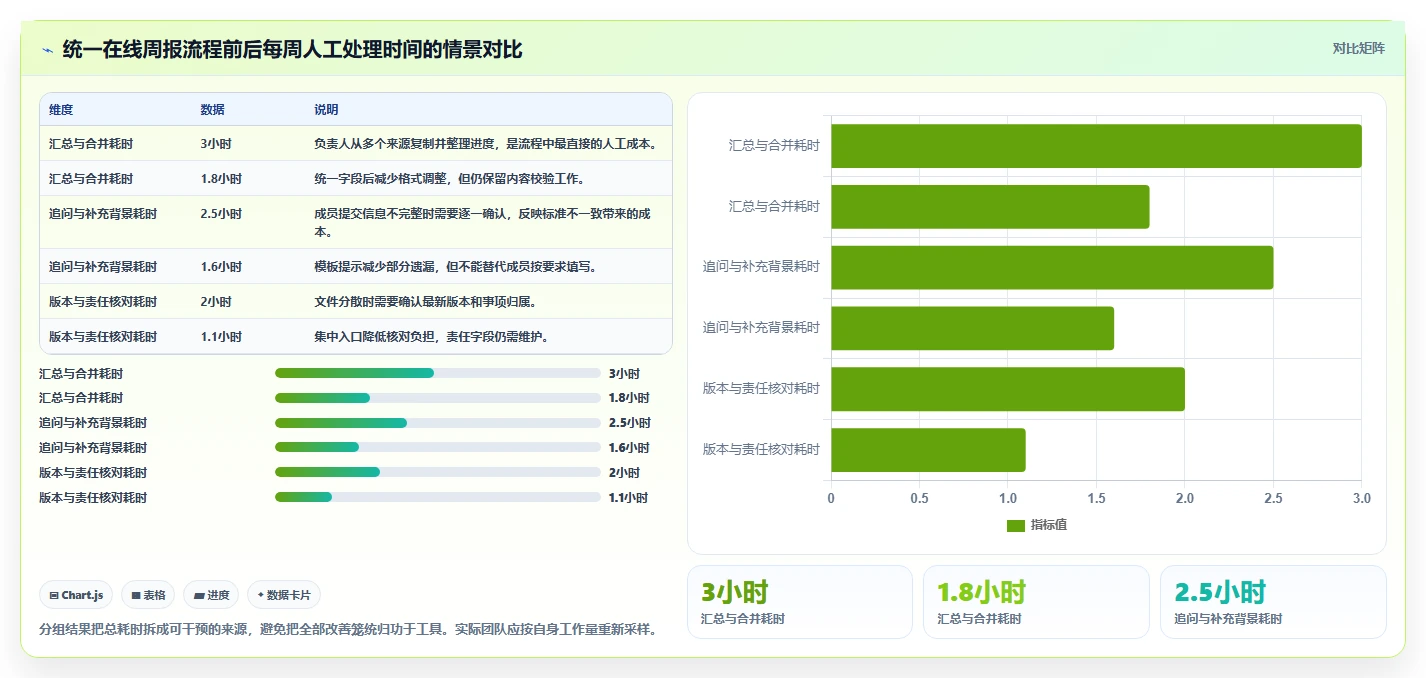Viewport: 1426px width, 678px height.
Task: Click the shortest chart bar ending at 1.1
Action: click(928, 450)
